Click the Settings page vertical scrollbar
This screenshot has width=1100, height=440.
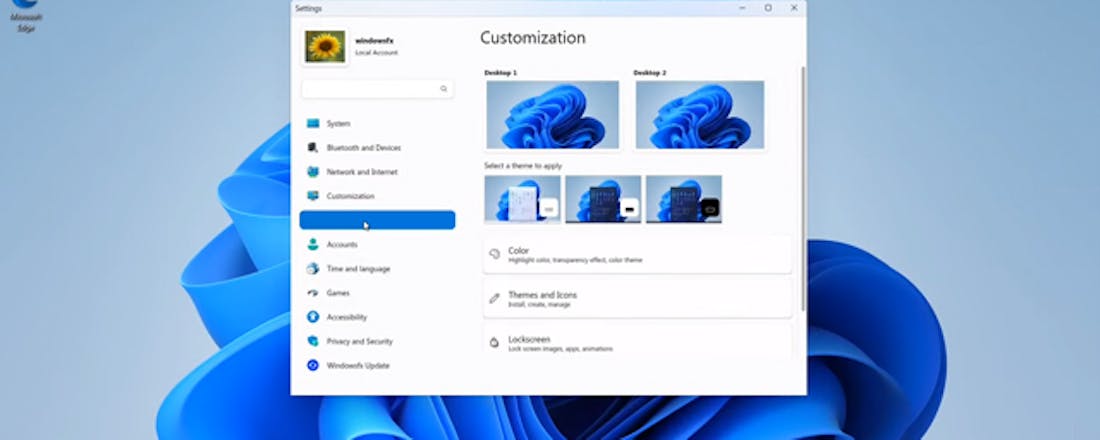coord(803,189)
